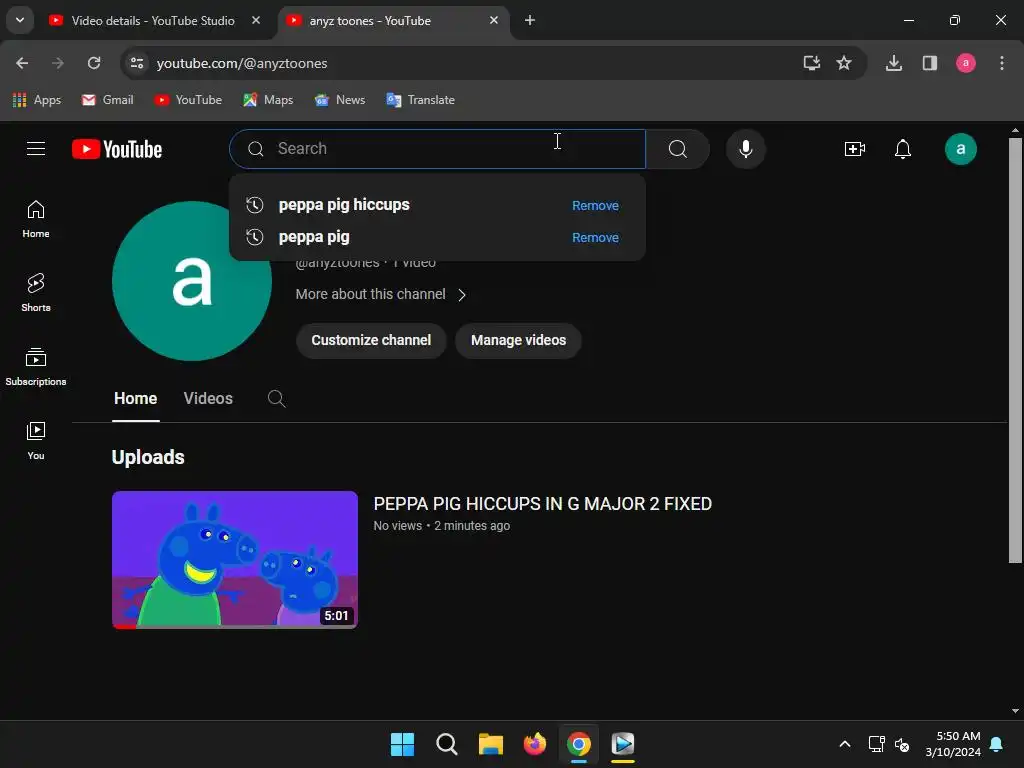Open Shorts in the sidebar
Viewport: 1024px width, 768px height.
(36, 293)
